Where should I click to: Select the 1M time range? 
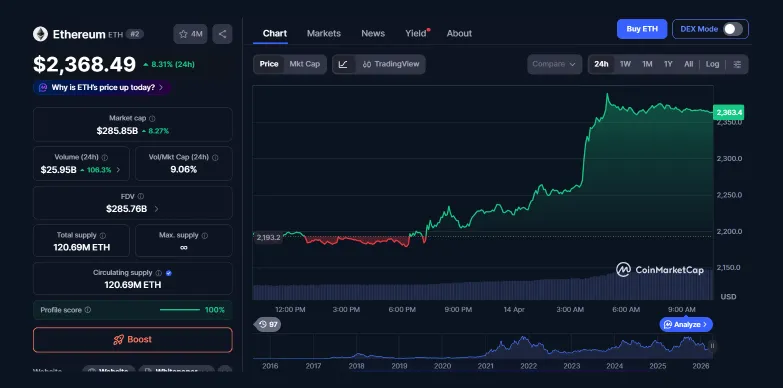pyautogui.click(x=647, y=64)
